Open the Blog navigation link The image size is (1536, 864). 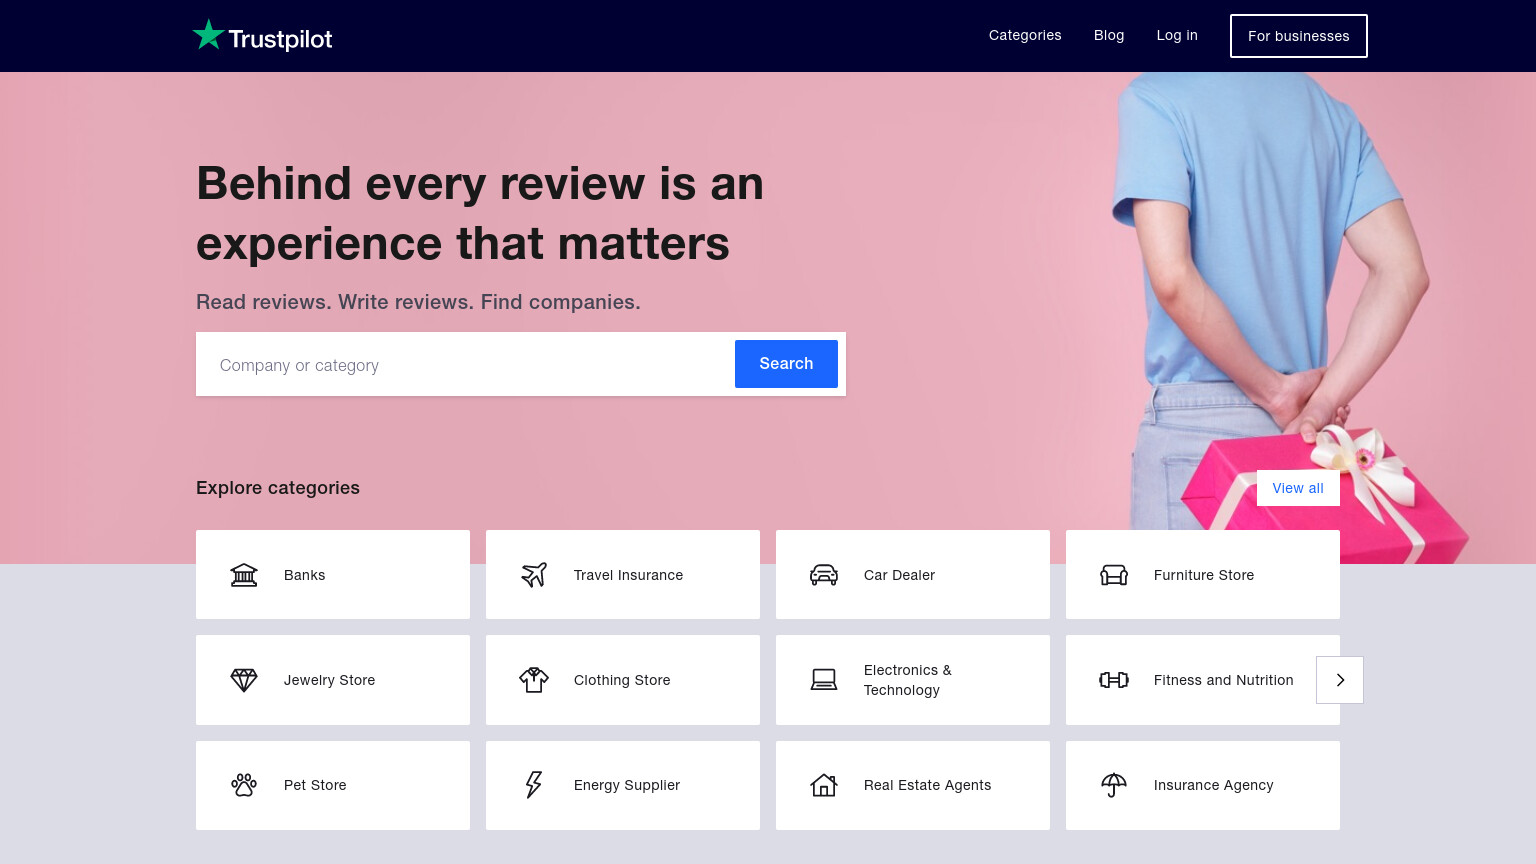pyautogui.click(x=1109, y=35)
